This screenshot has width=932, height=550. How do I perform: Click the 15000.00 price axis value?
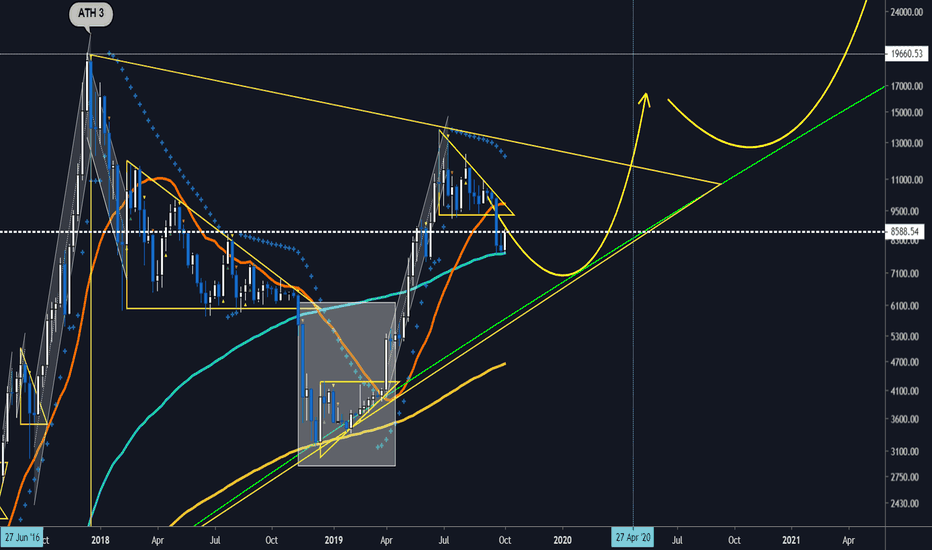click(906, 112)
